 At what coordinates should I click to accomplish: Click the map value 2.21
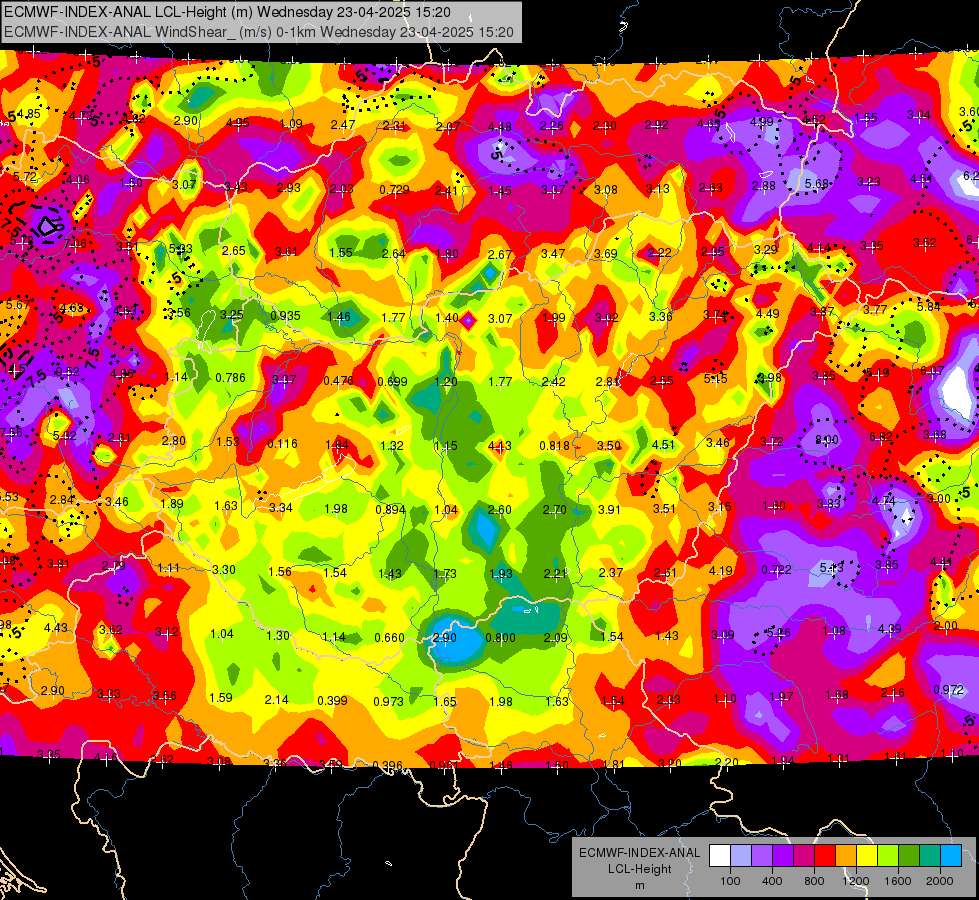coord(555,573)
